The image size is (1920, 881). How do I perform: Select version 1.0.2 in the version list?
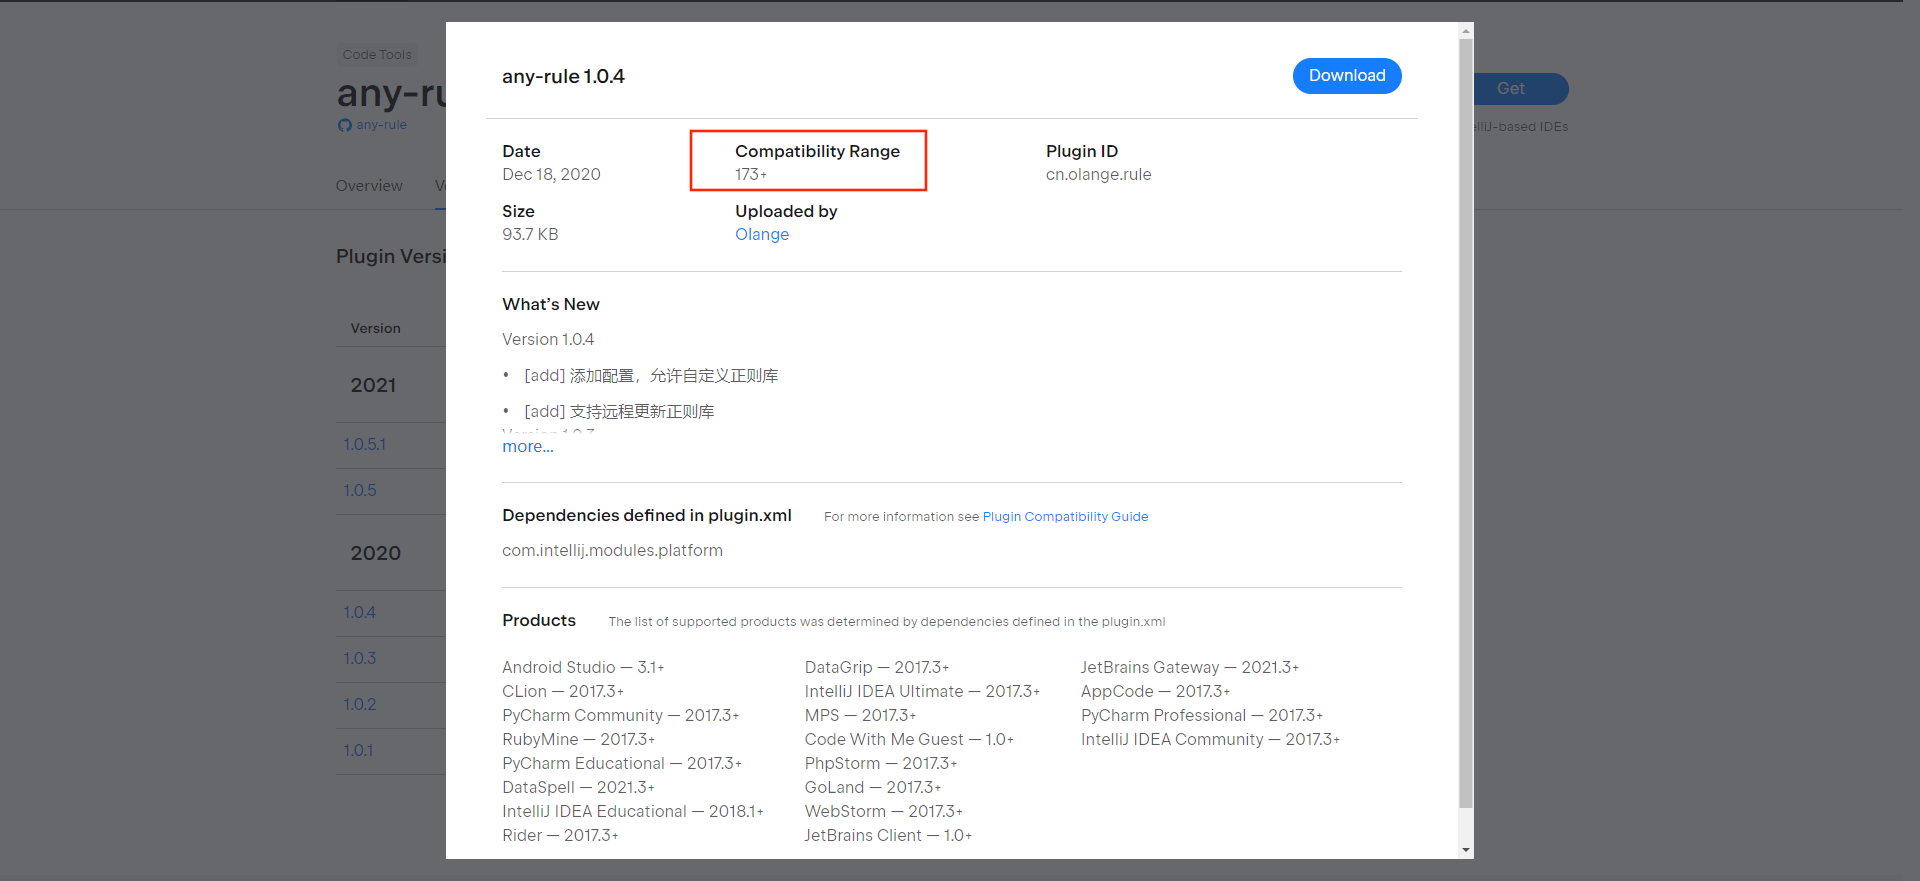(360, 704)
